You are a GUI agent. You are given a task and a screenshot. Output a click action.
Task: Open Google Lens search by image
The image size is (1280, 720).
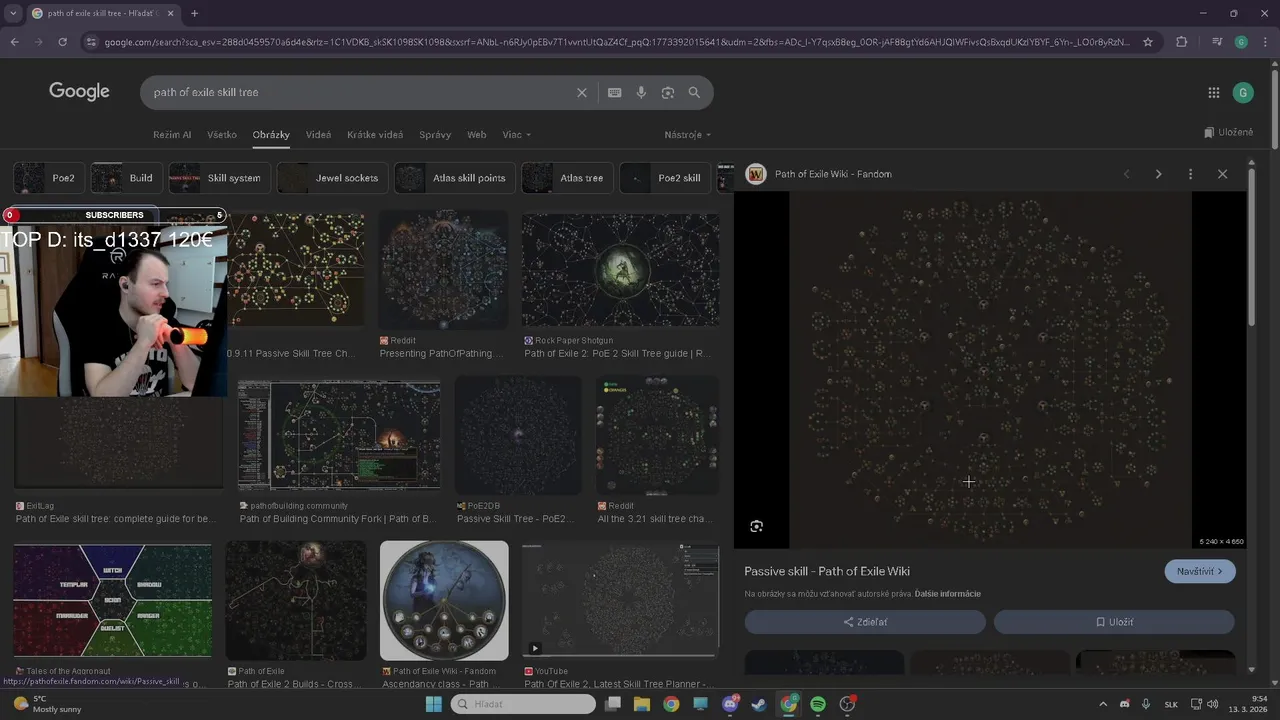pos(668,92)
